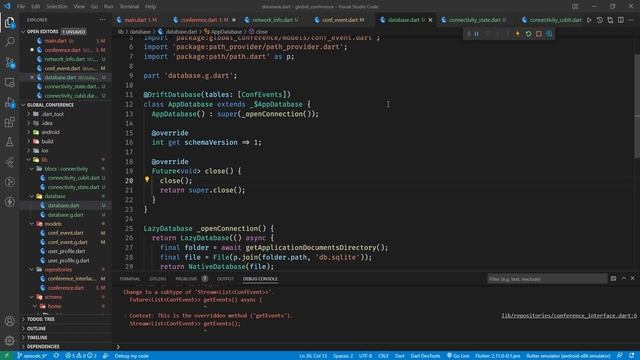The height and width of the screenshot is (360, 640).
Task: Open the Run and Debug view
Action: click(9, 102)
